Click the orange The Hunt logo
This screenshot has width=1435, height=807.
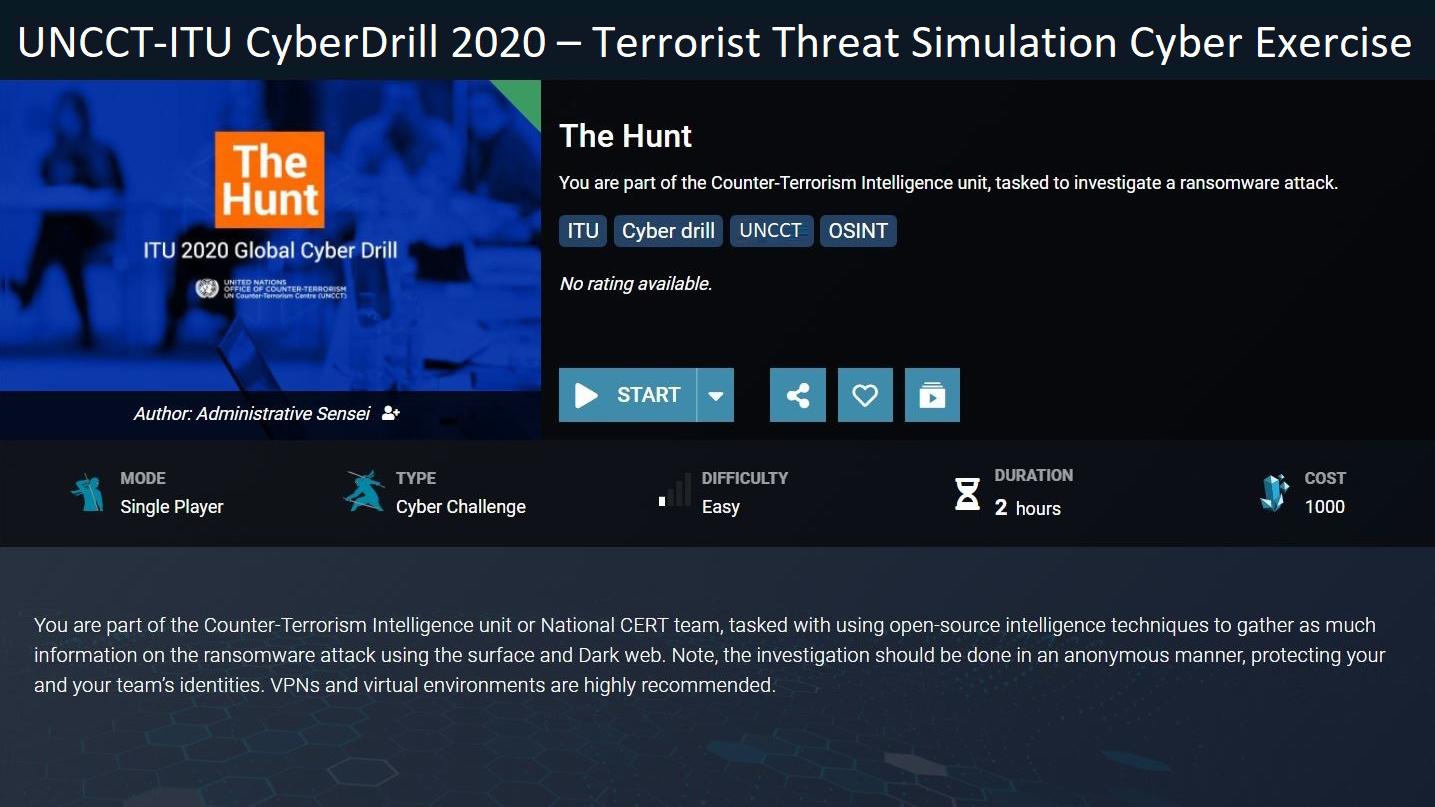(270, 180)
